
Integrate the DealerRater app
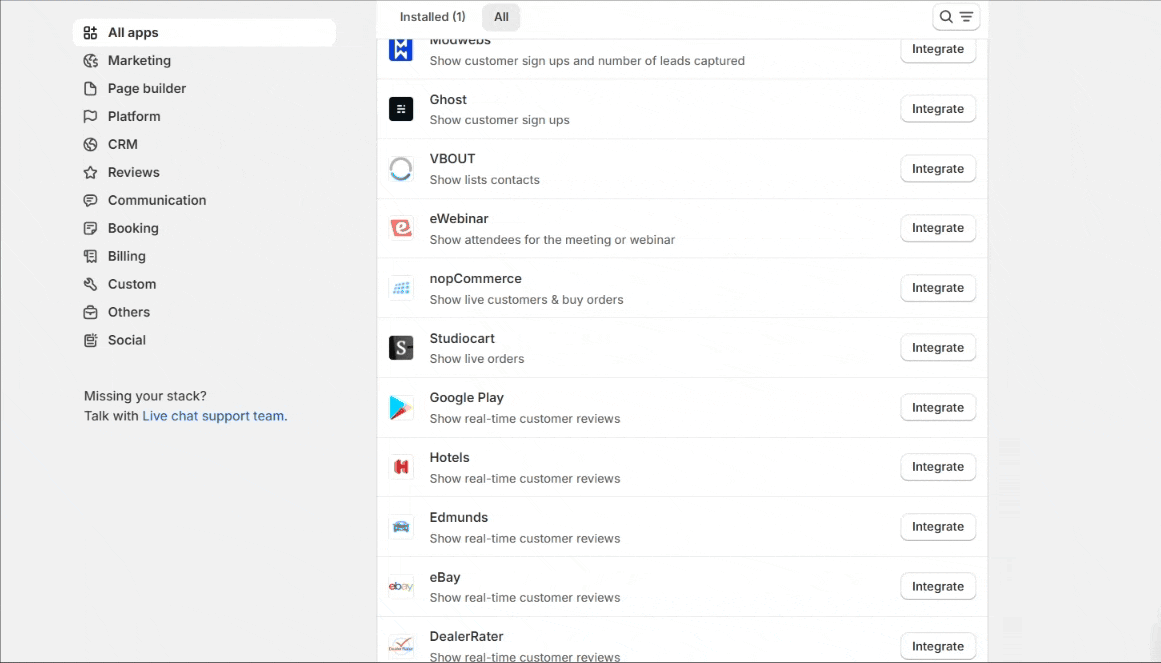pos(937,647)
